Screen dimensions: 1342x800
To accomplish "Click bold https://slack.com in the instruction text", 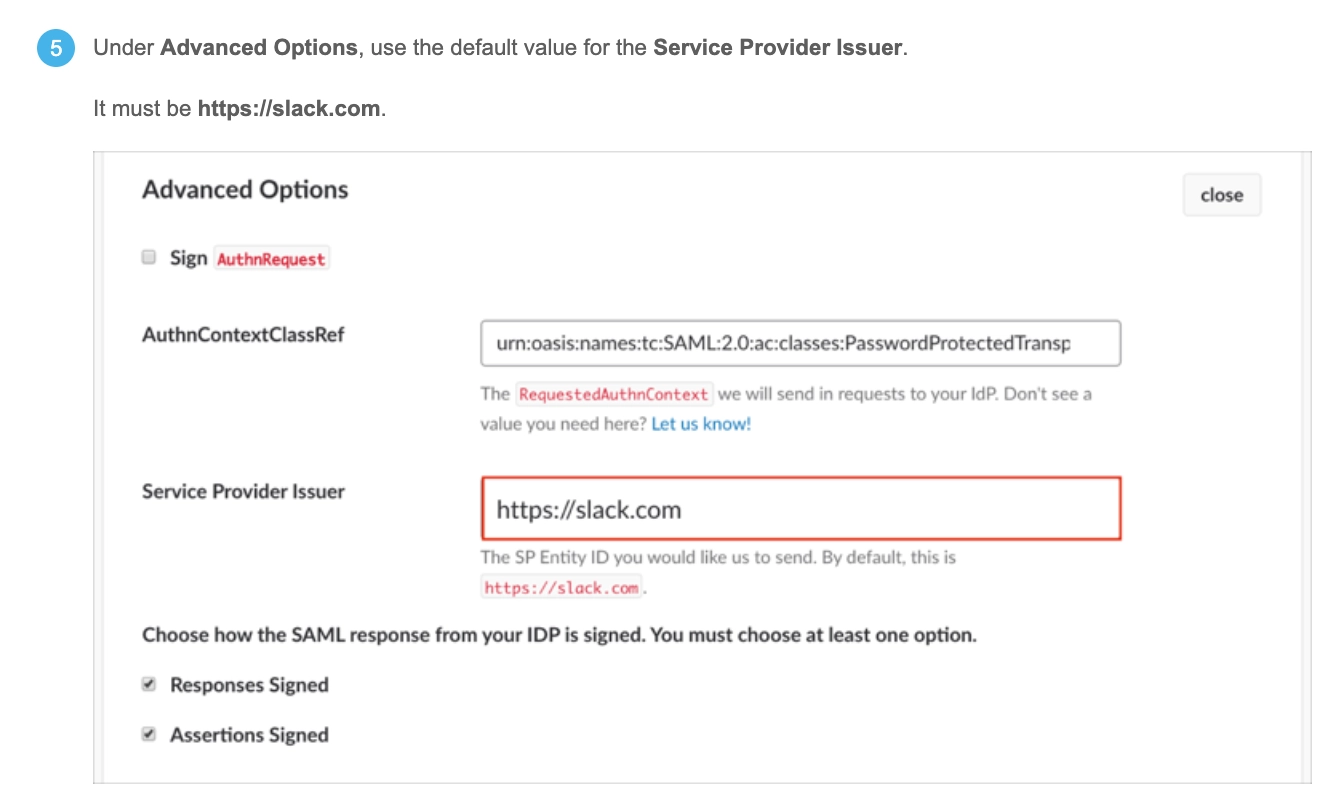I will [x=289, y=108].
